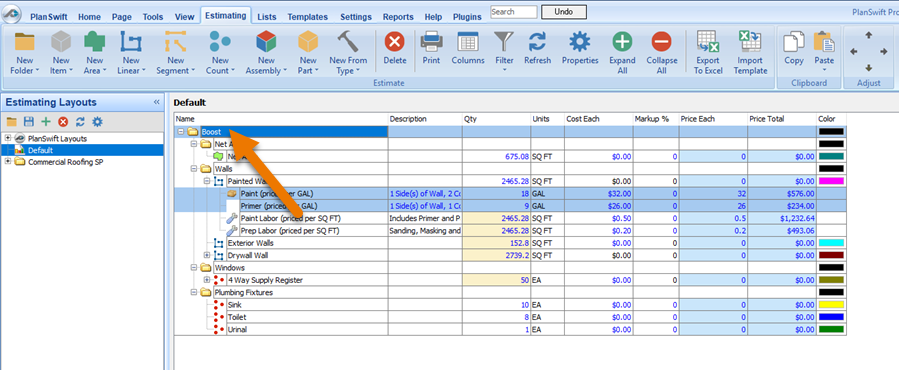Click the green Expand All icon
899x370 pixels.
tap(623, 42)
